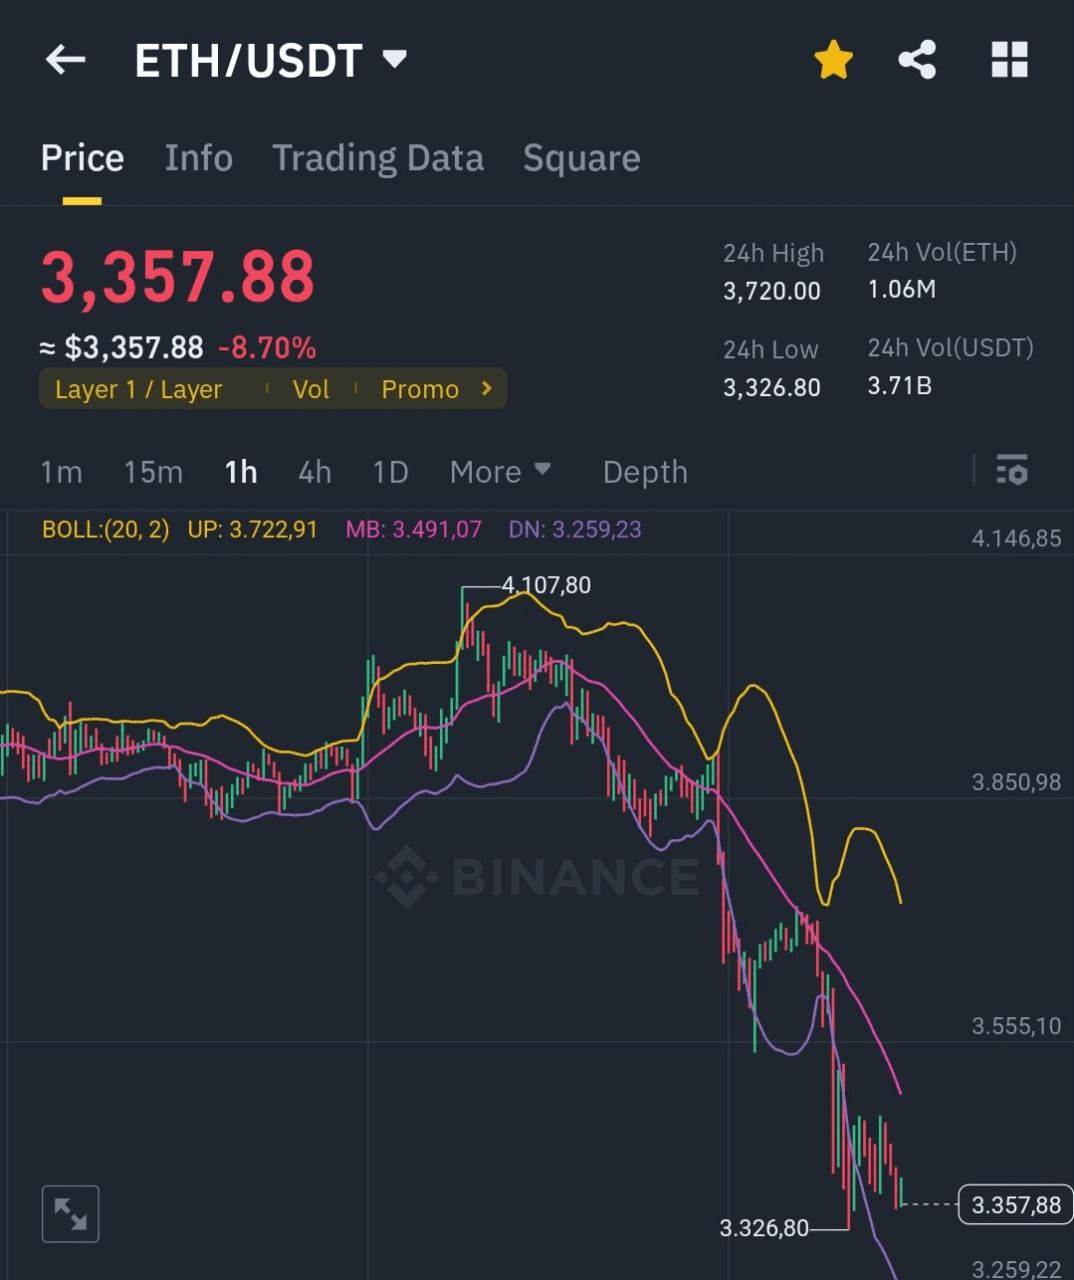
Task: Select the 1D timeframe
Action: (x=390, y=471)
